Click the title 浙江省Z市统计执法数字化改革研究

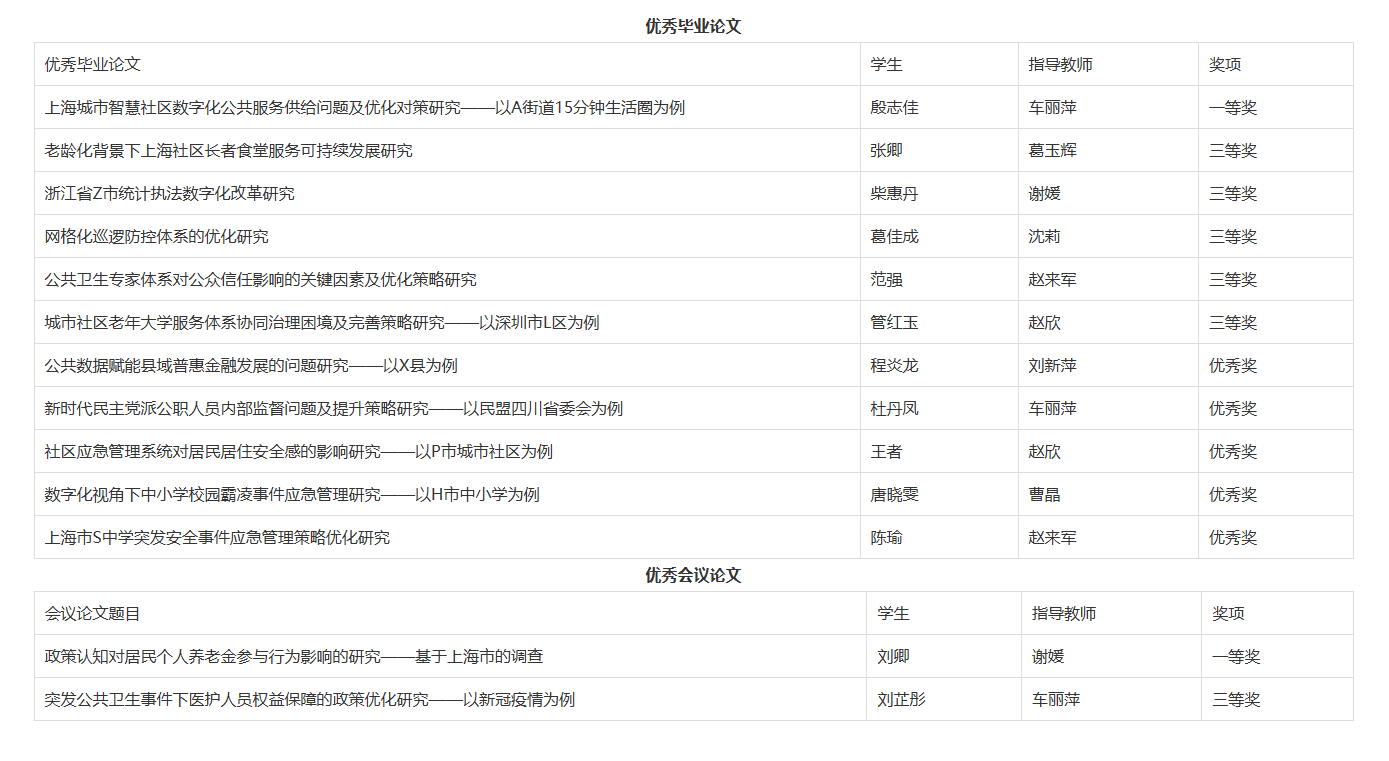[169, 194]
